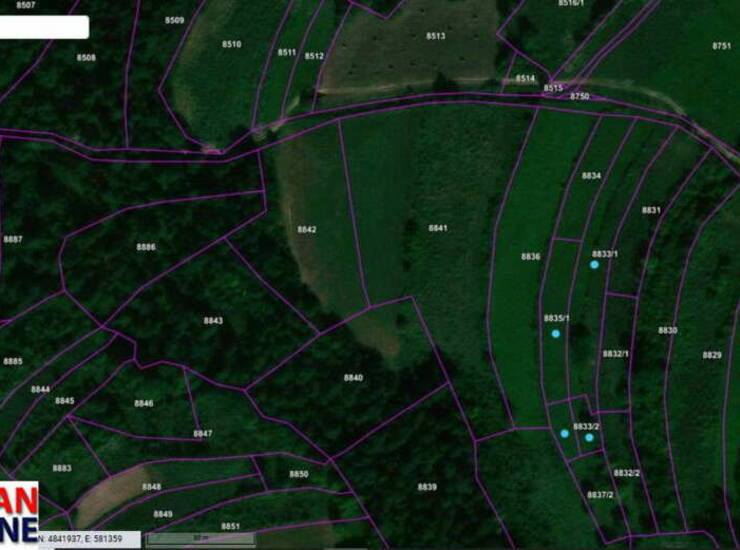This screenshot has width=740, height=550.
Task: Click parcel number 8837/2
Action: tap(600, 495)
